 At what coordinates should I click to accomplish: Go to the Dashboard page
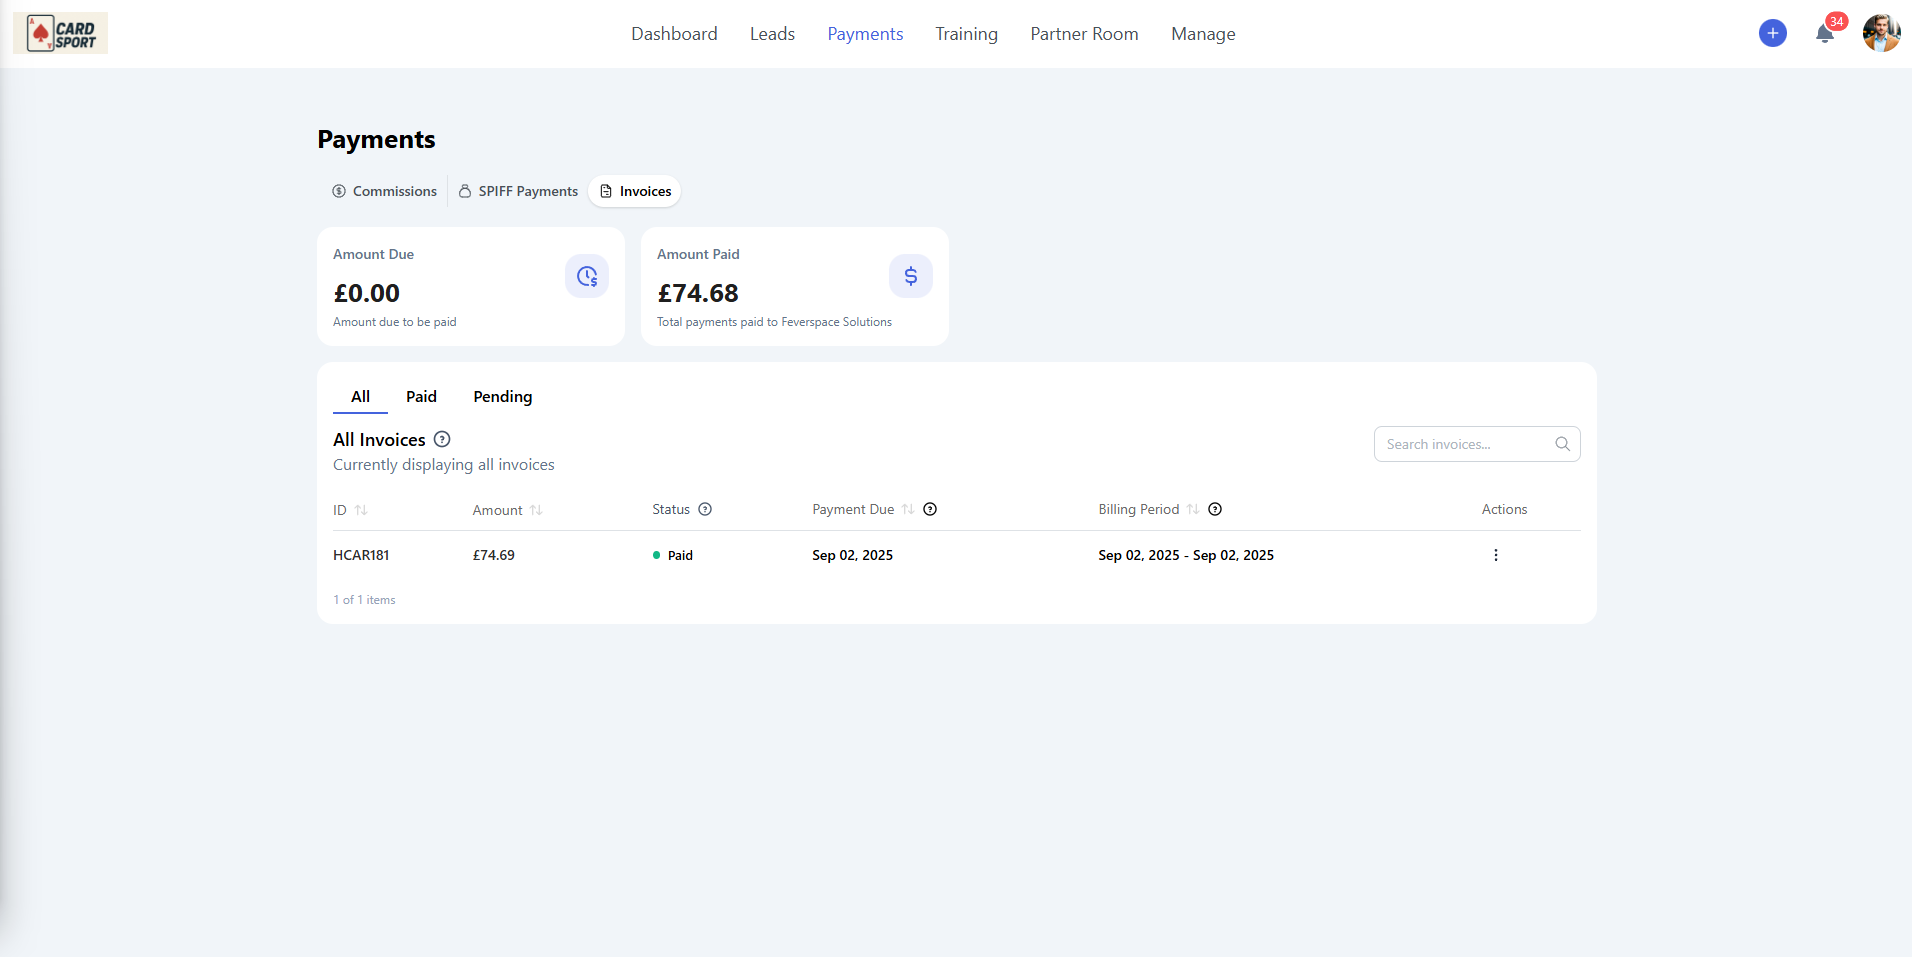coord(674,34)
